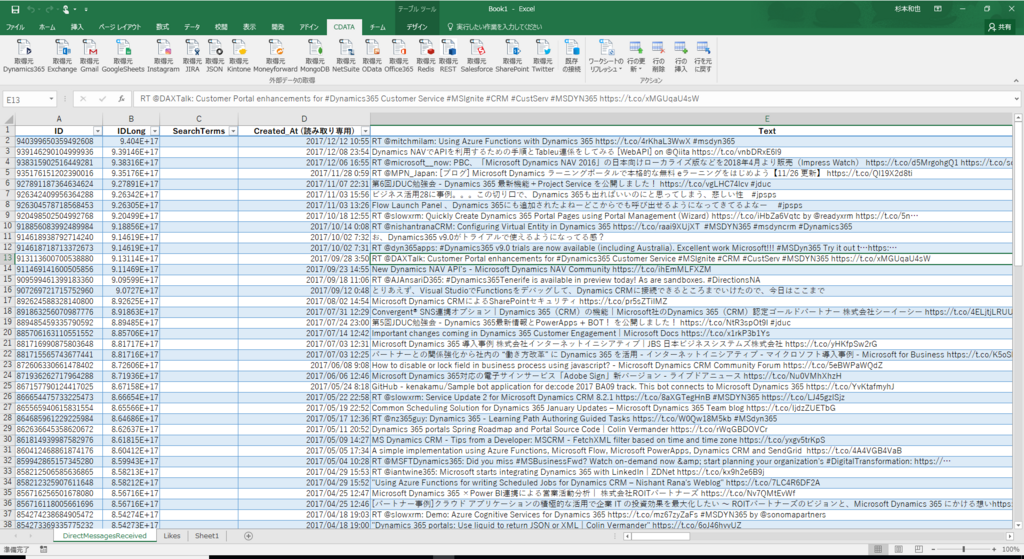The image size is (1024, 559).
Task: Open the Created_At column filter dropdown
Action: pyautogui.click(x=365, y=131)
